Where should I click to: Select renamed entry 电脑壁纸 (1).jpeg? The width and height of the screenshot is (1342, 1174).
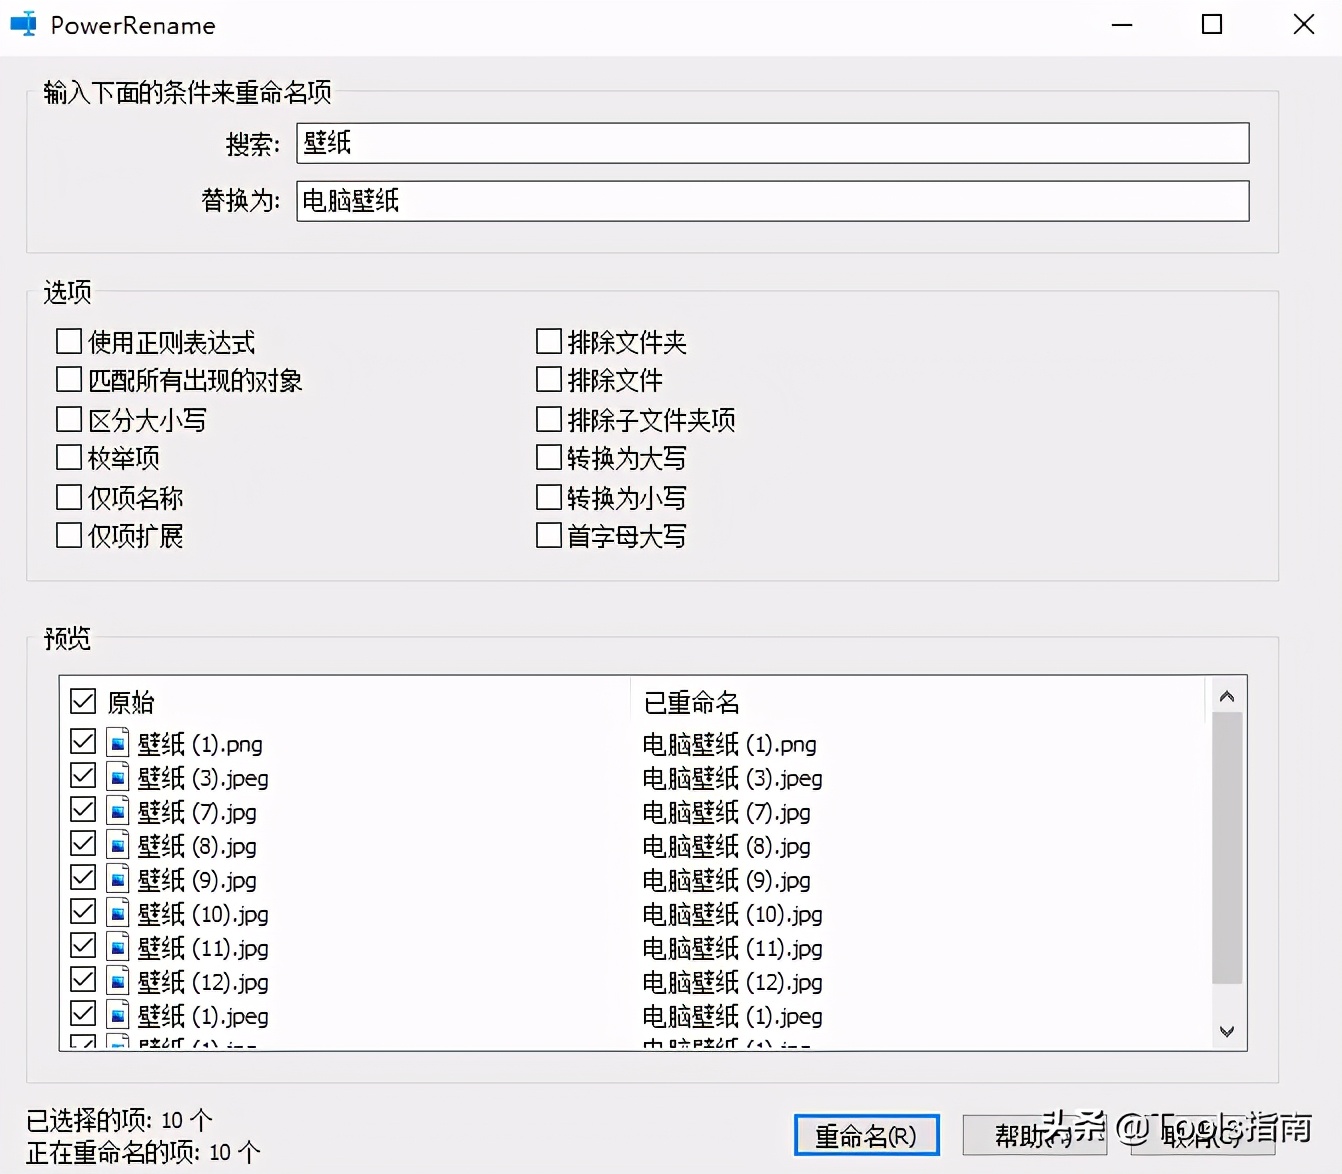pos(732,1016)
